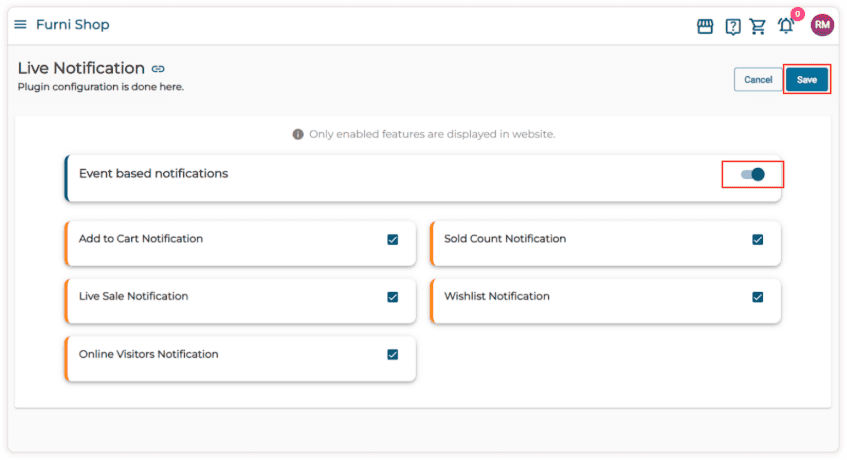Select the Wishlist Notification card label

coord(497,297)
